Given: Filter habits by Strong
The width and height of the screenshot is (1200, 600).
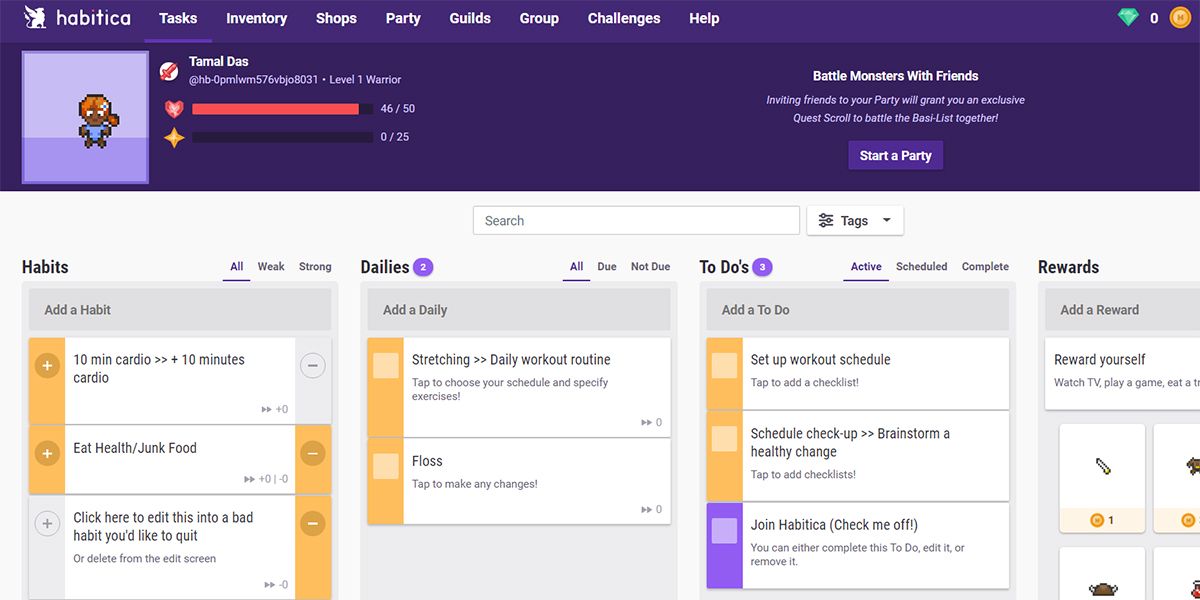Looking at the screenshot, I should click(315, 267).
